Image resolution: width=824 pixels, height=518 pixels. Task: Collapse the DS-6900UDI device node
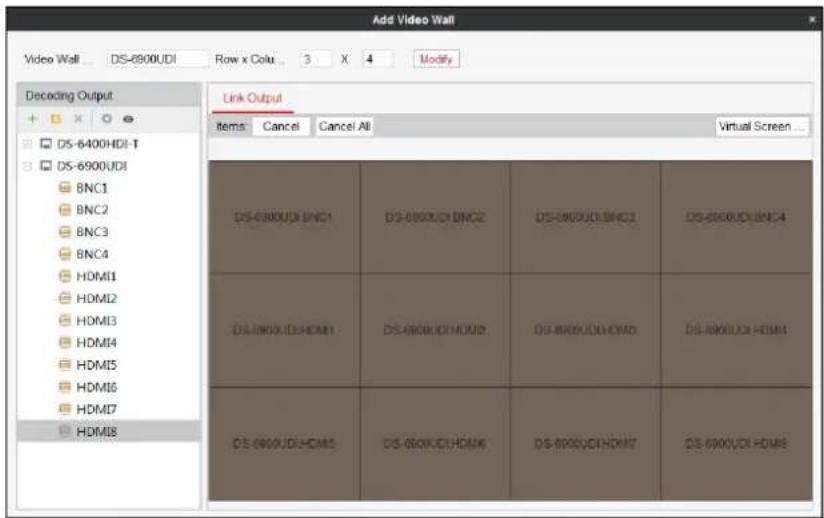click(27, 166)
